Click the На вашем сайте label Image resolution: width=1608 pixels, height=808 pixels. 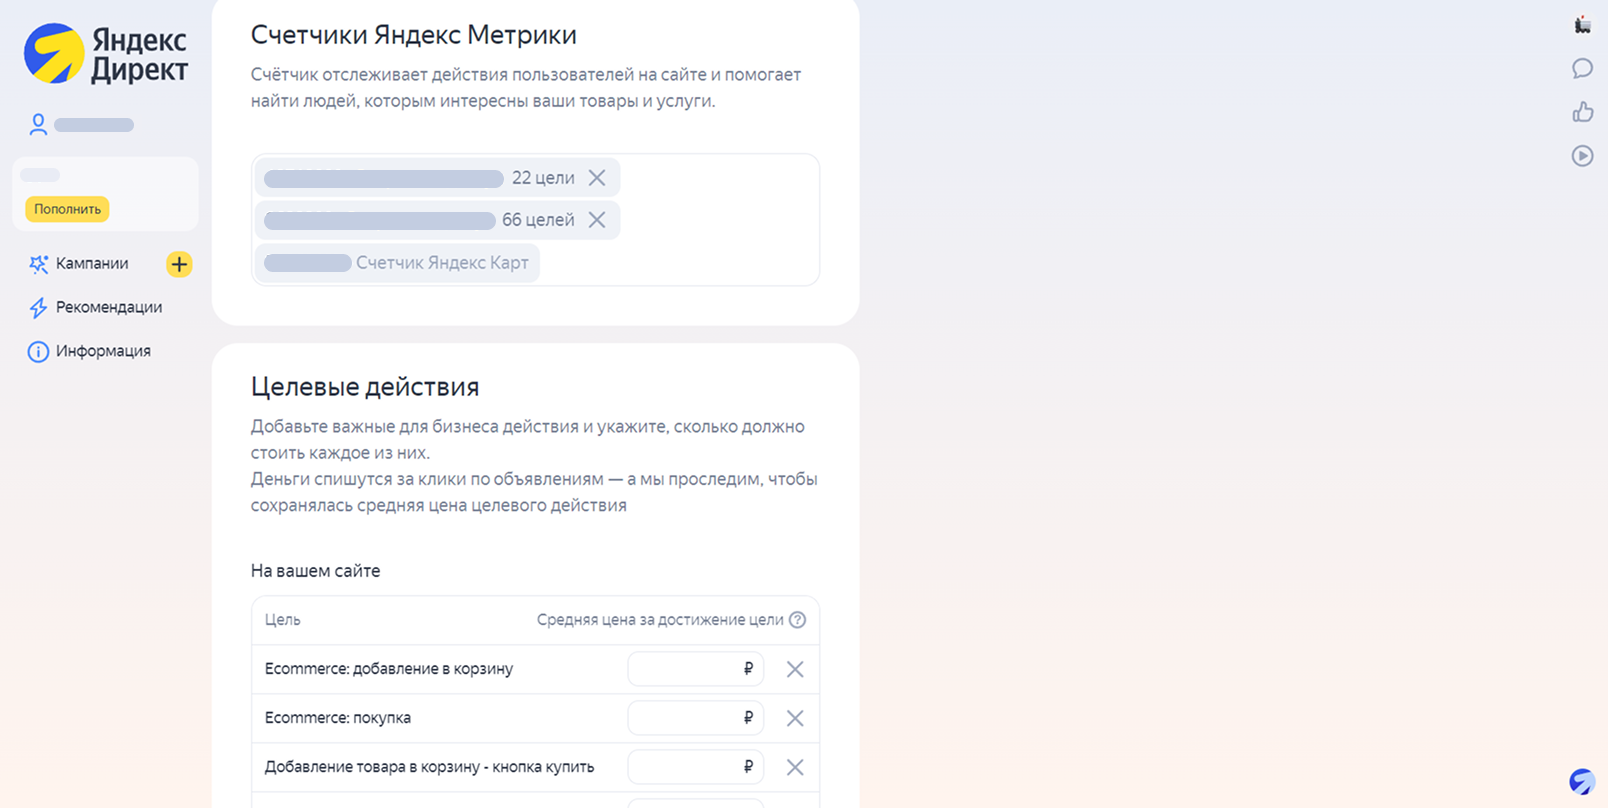(x=315, y=571)
